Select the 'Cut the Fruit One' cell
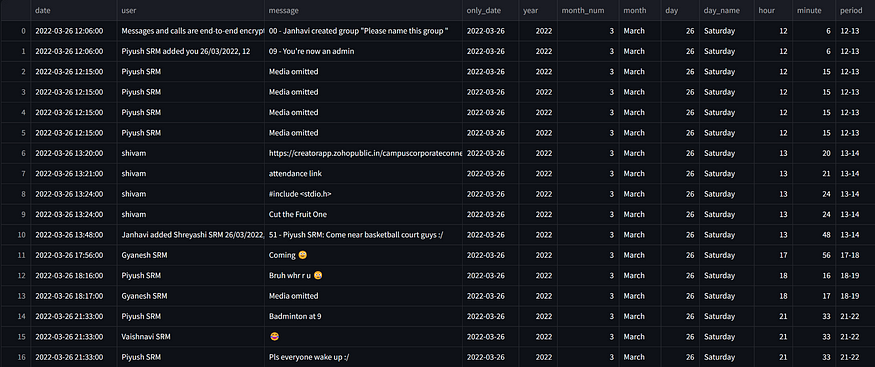The image size is (875, 367). pos(363,214)
